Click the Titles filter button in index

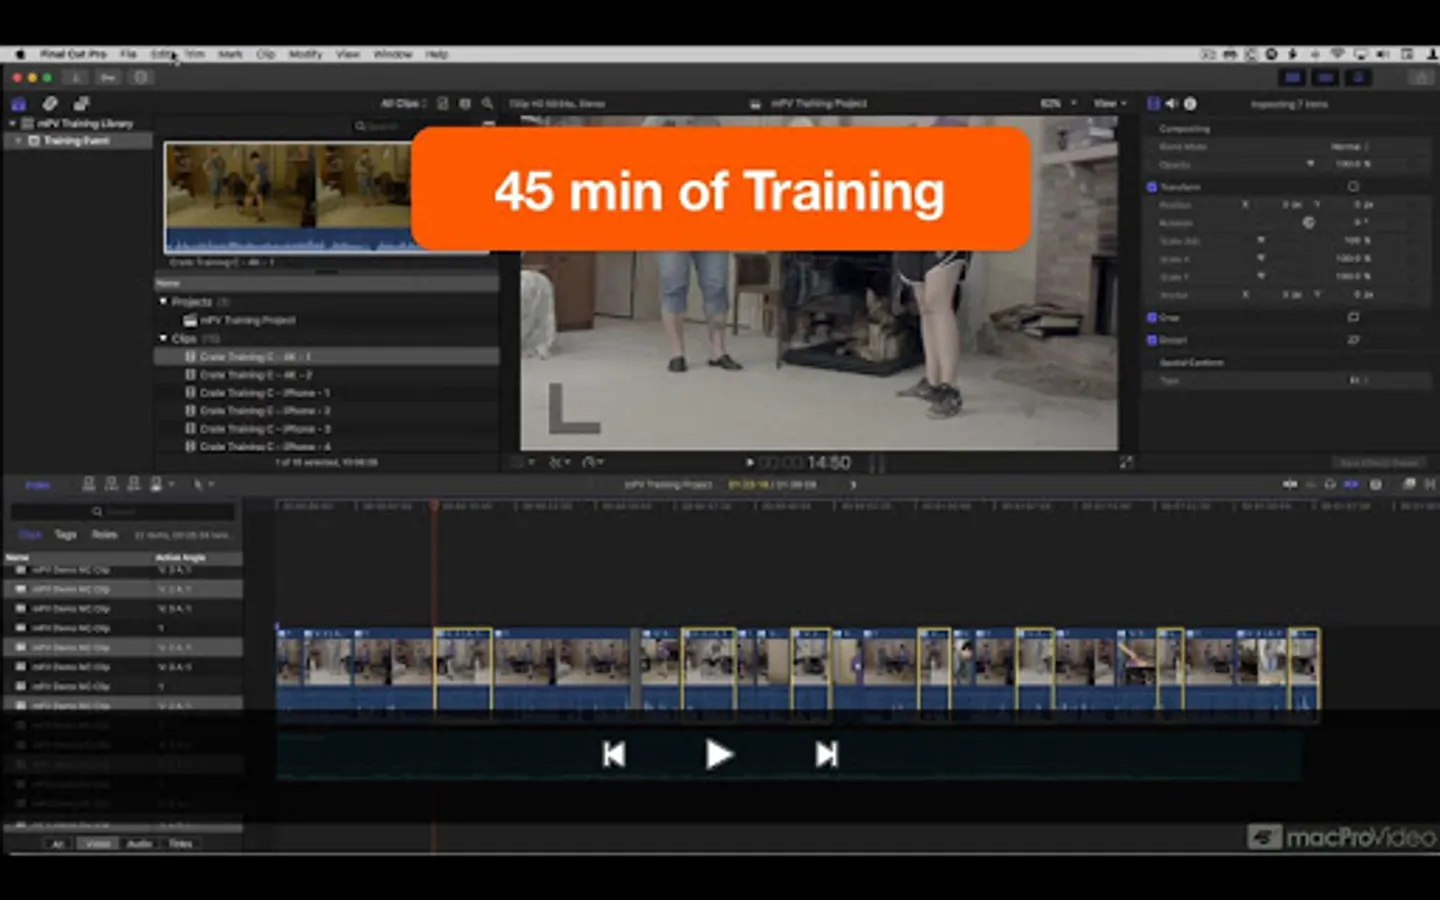point(180,843)
